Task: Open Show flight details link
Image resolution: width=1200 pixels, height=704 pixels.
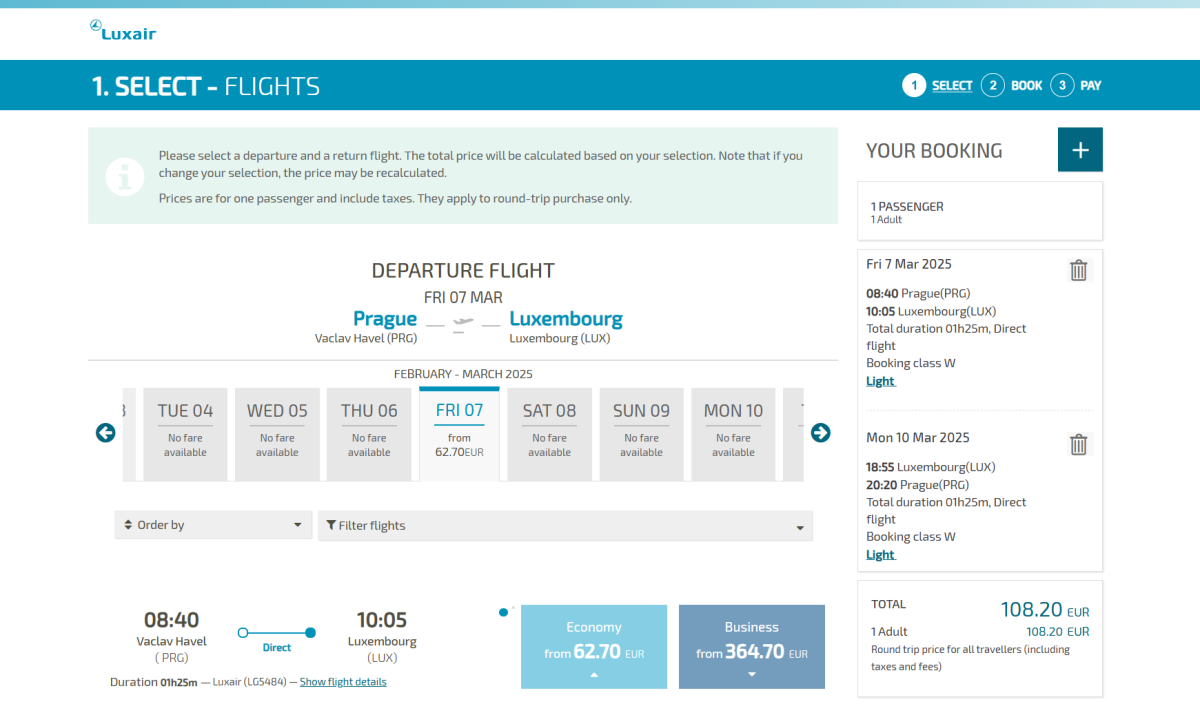Action: [343, 682]
